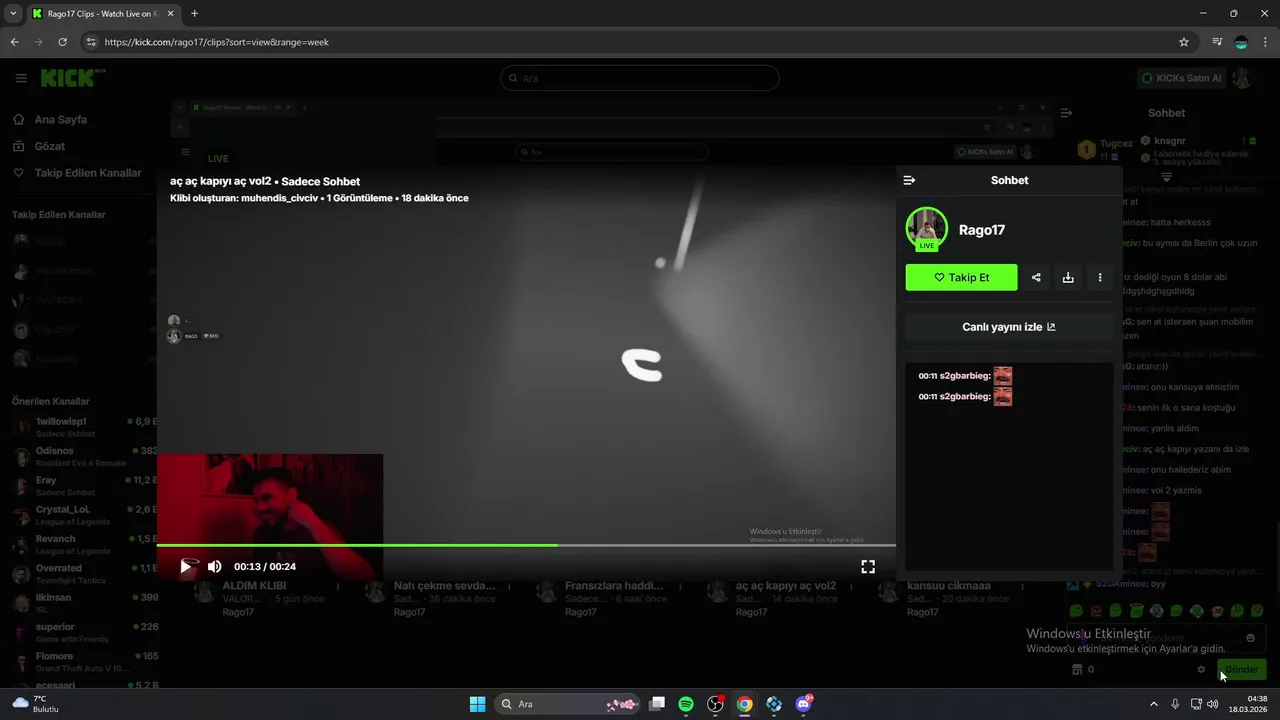Open OBS Studio from the taskbar
1280x720 pixels.
715,704
